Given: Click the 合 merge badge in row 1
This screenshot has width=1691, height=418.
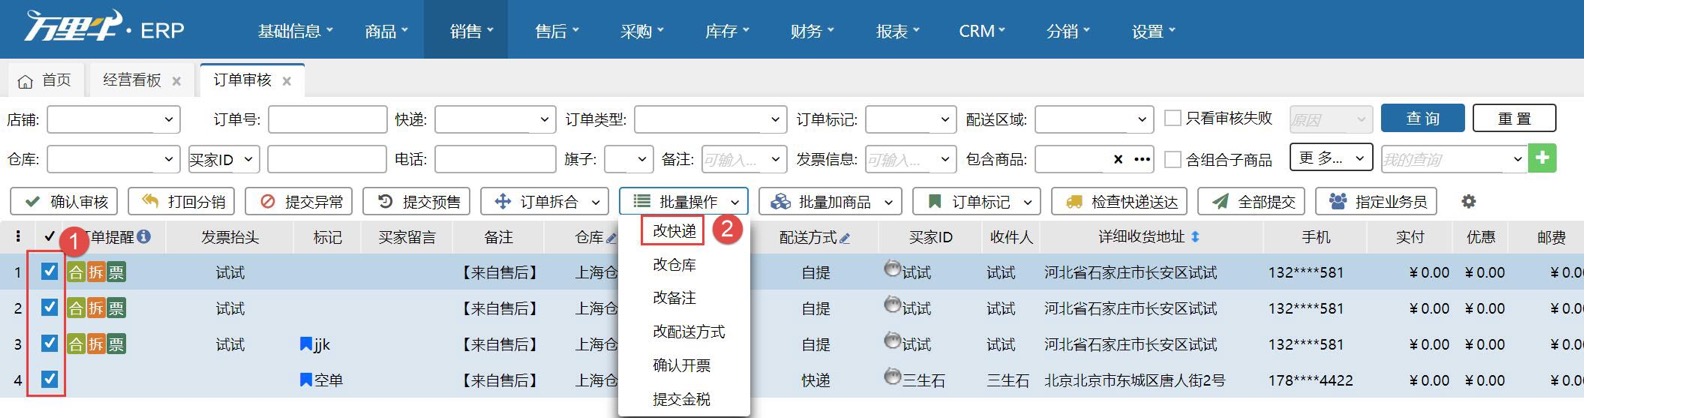Looking at the screenshot, I should (76, 272).
